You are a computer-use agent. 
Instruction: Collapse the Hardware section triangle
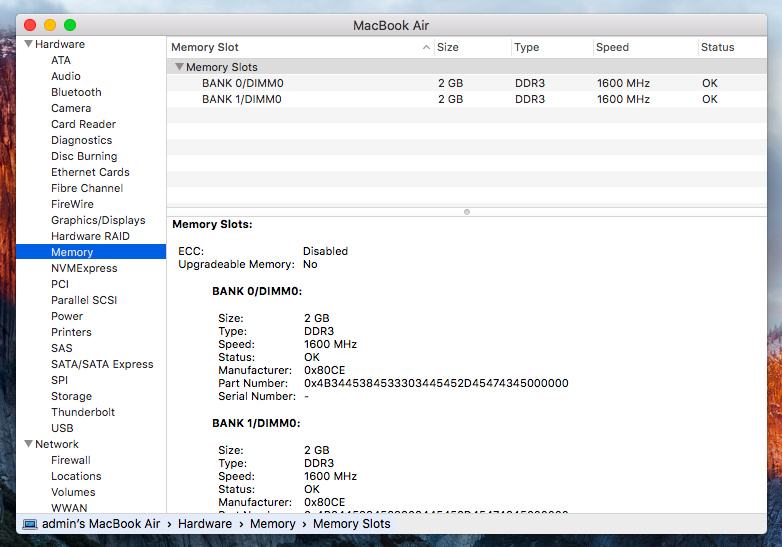tap(29, 44)
